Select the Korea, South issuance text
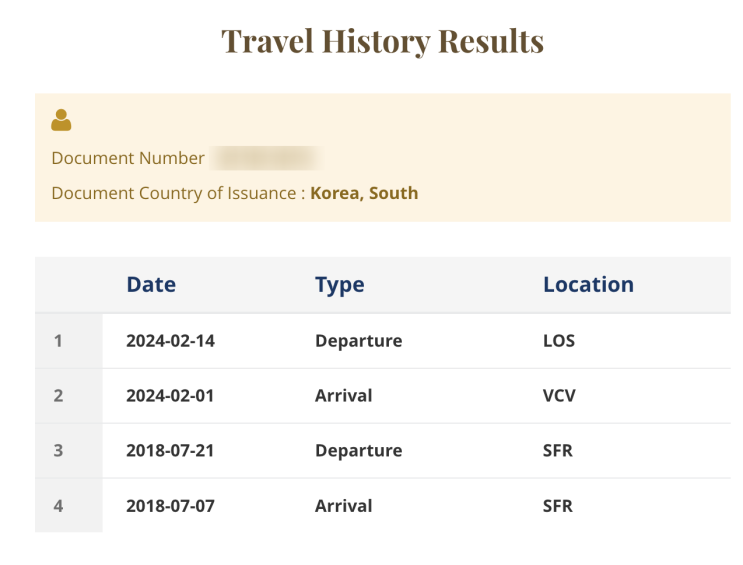 click(364, 193)
